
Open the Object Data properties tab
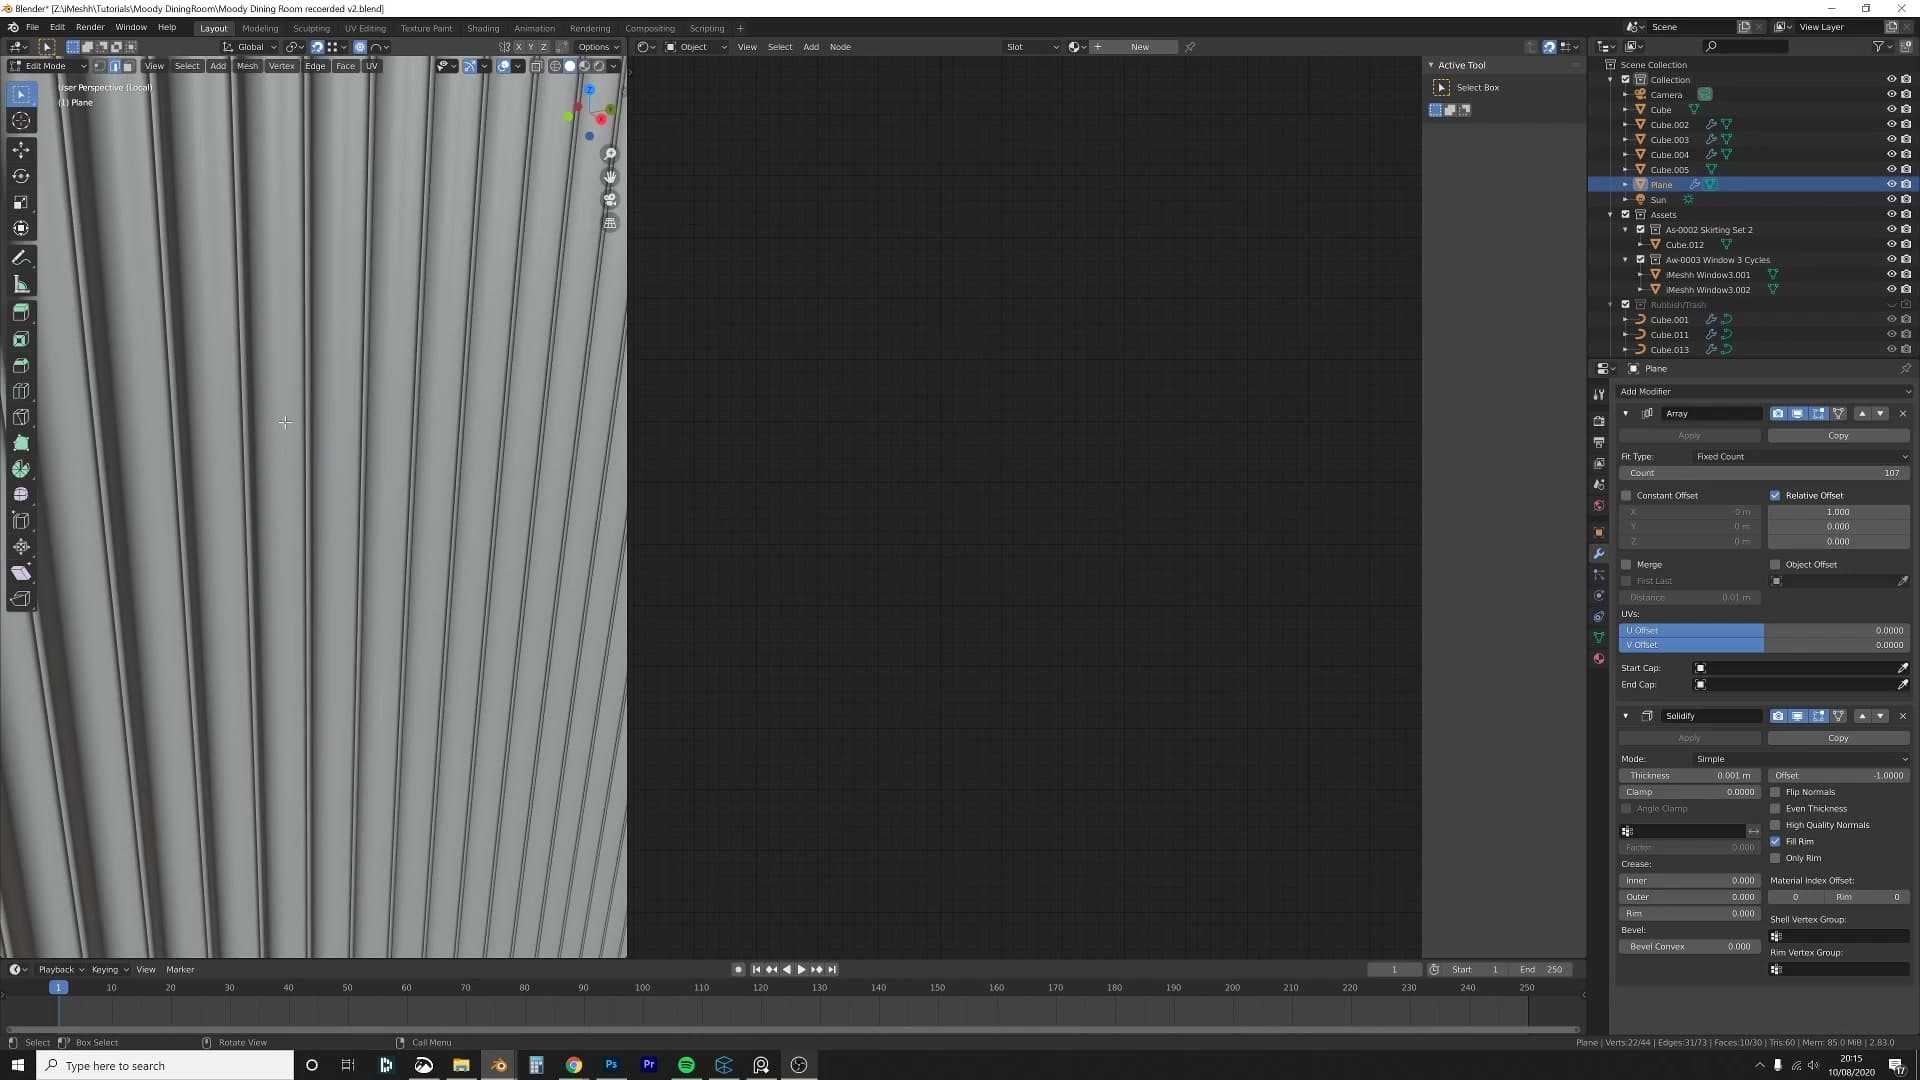click(1599, 638)
